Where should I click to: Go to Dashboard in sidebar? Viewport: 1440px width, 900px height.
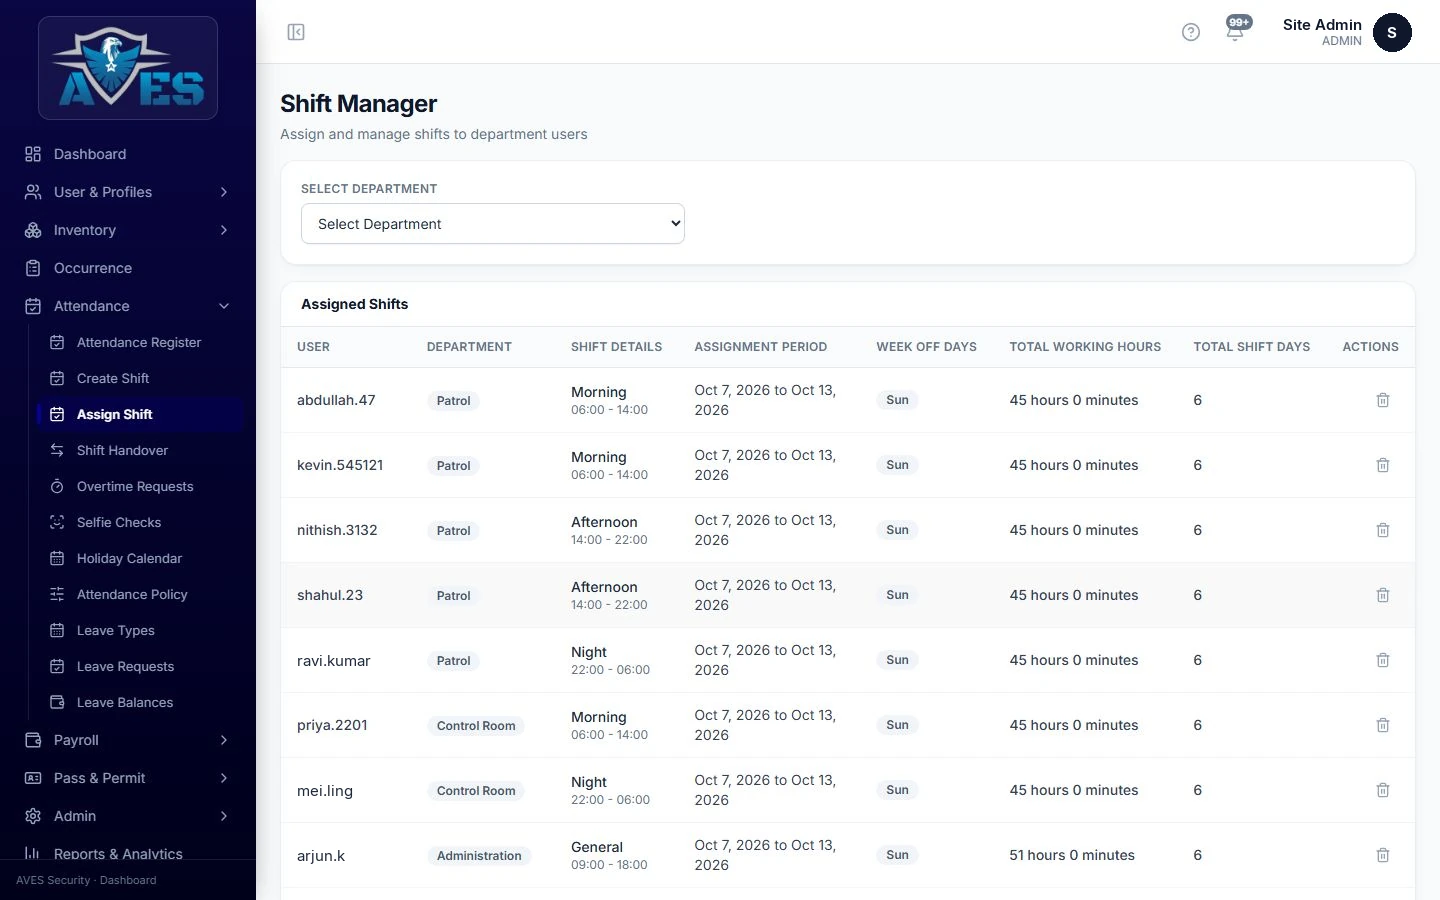click(x=128, y=154)
